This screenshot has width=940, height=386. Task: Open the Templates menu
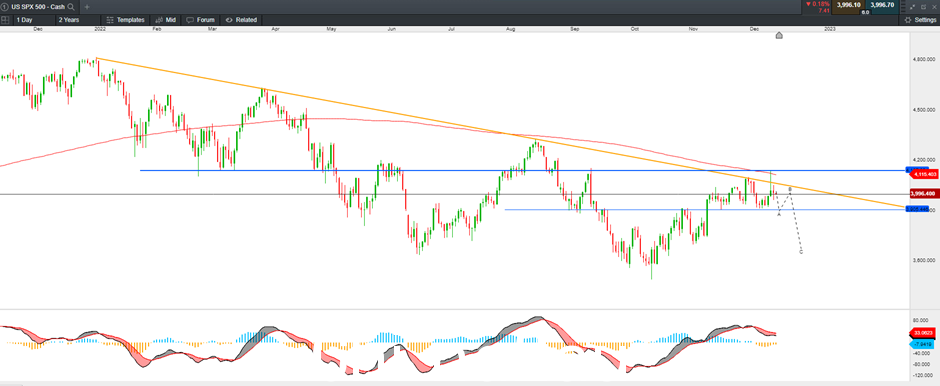pos(125,20)
